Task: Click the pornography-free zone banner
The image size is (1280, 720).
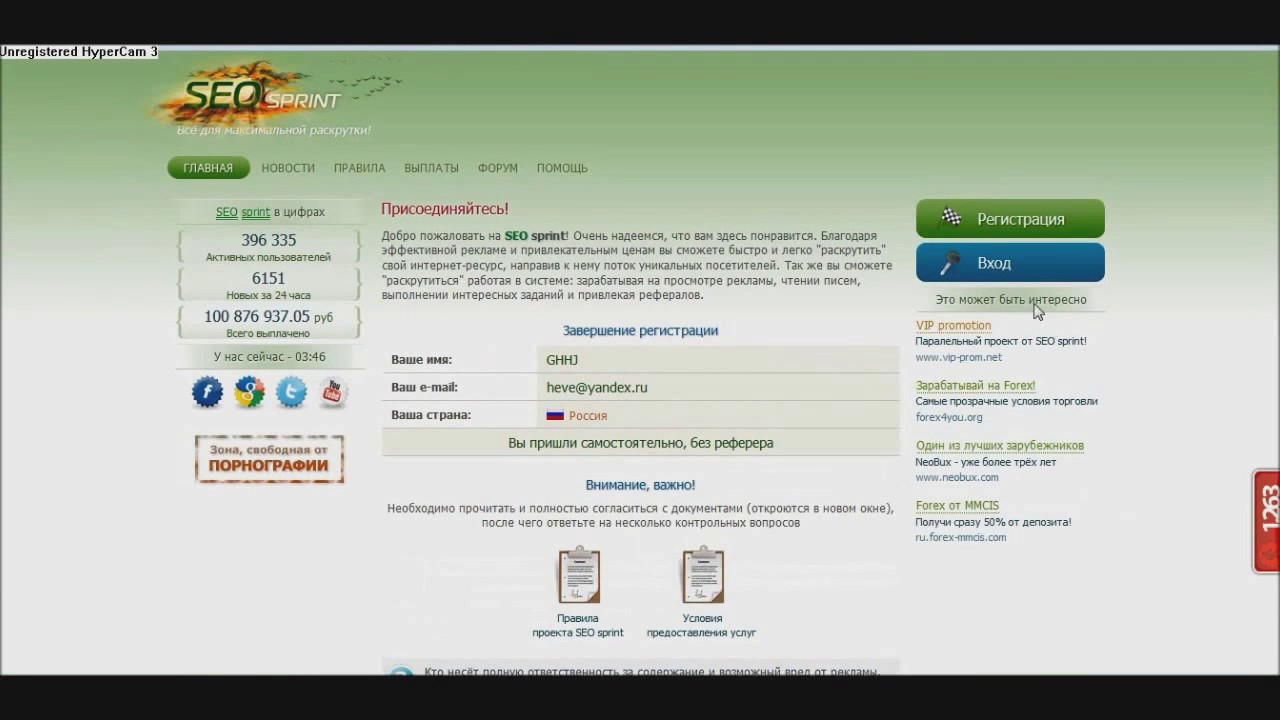Action: coord(269,459)
